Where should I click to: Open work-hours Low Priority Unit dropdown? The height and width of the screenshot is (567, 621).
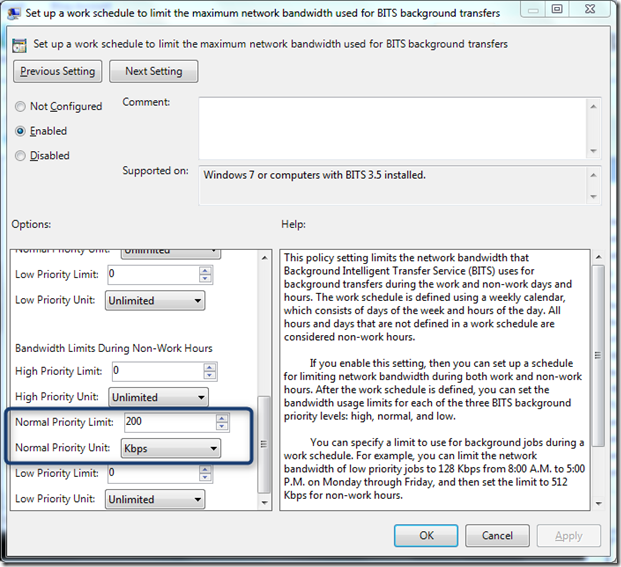pos(155,301)
